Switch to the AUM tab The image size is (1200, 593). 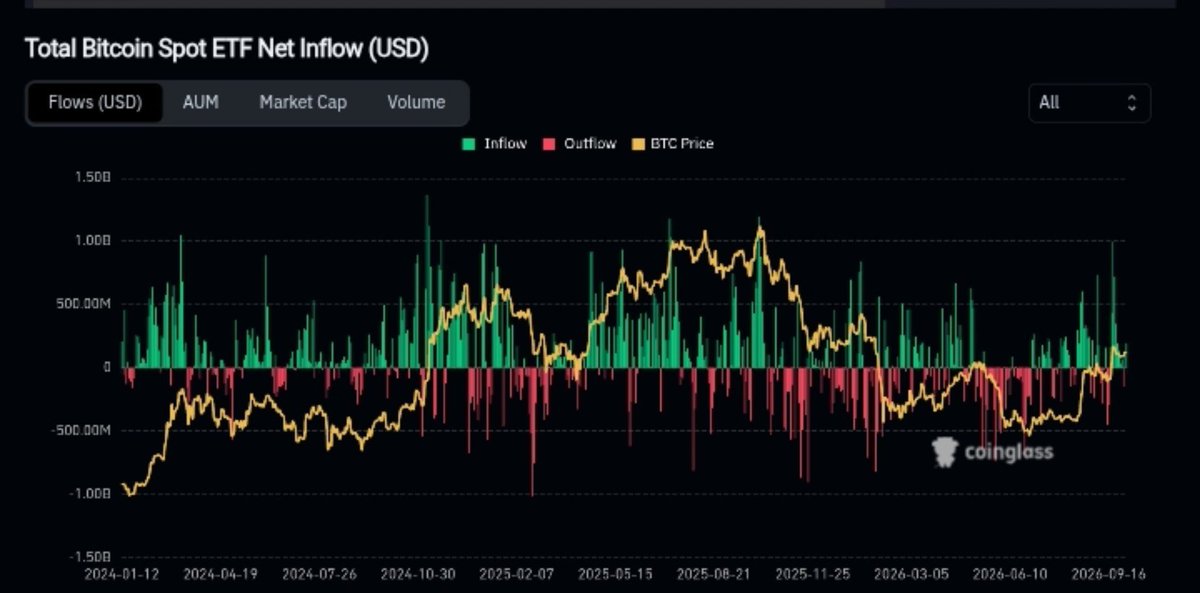coord(201,102)
